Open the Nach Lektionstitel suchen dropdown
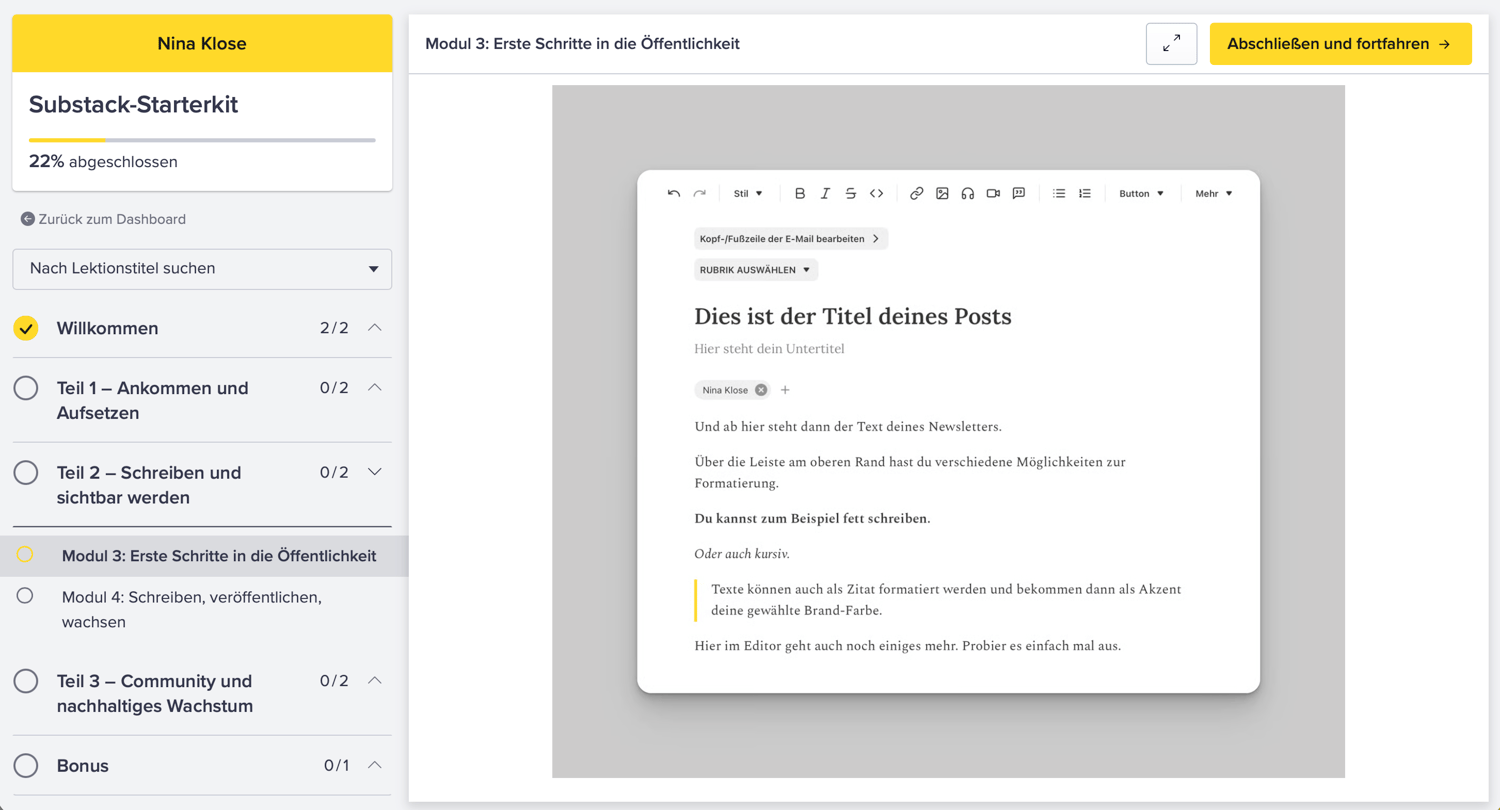This screenshot has width=1500, height=810. 202,269
